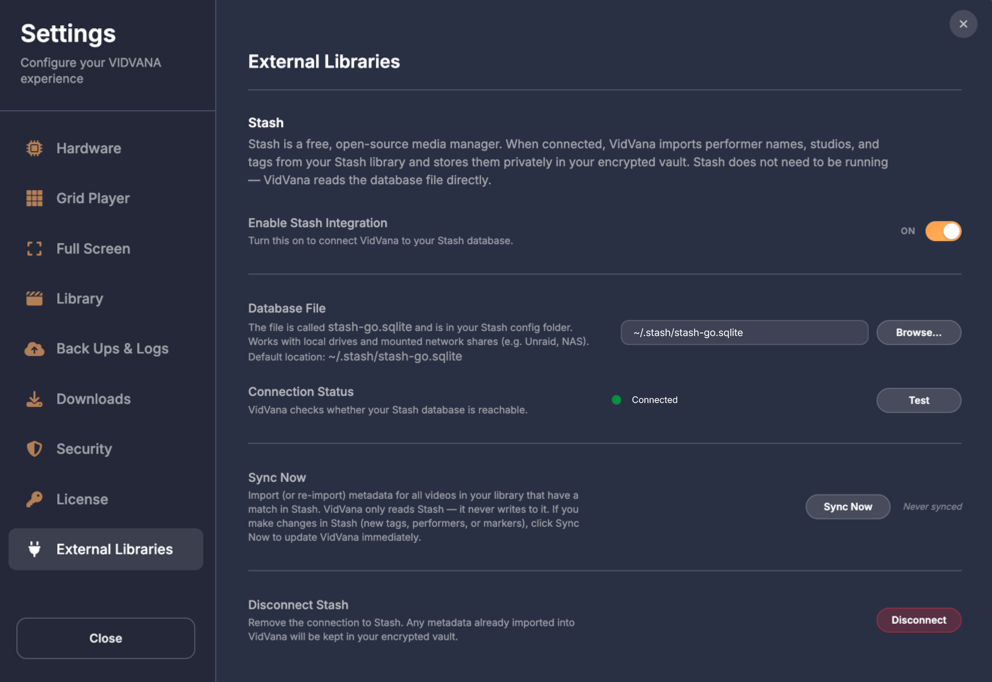Click the Back Ups cloud upload icon
This screenshot has height=682, width=992.
click(x=34, y=349)
